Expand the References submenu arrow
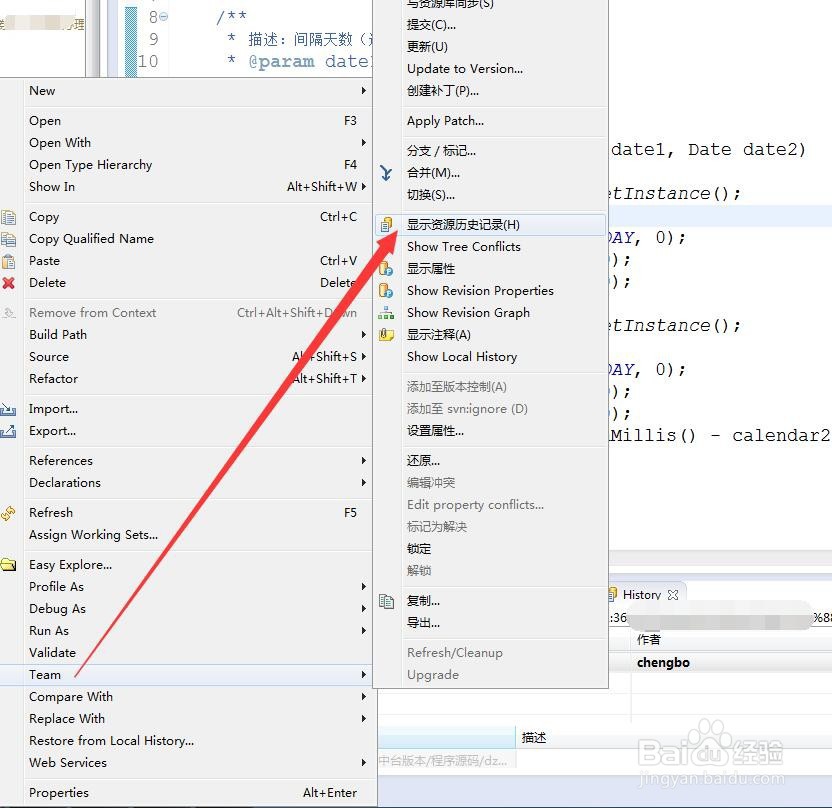832x808 pixels. click(363, 461)
